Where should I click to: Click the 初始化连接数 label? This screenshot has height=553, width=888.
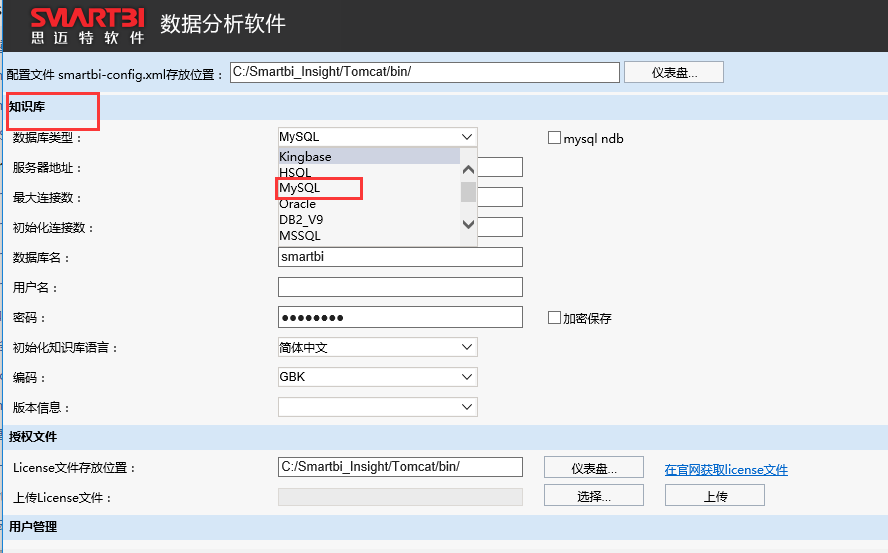(53, 228)
